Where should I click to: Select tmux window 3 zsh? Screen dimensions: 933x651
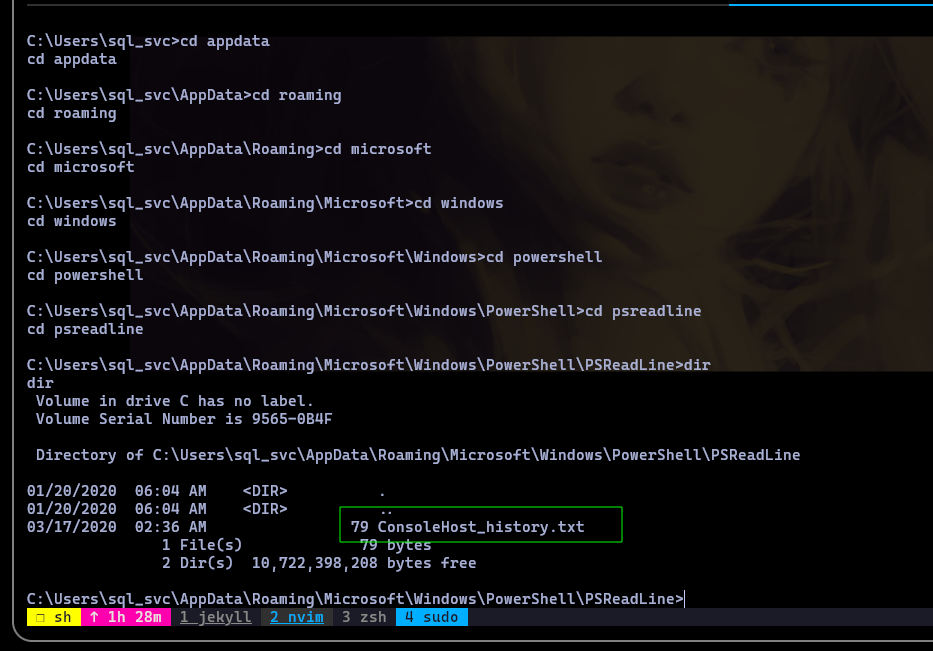point(364,617)
